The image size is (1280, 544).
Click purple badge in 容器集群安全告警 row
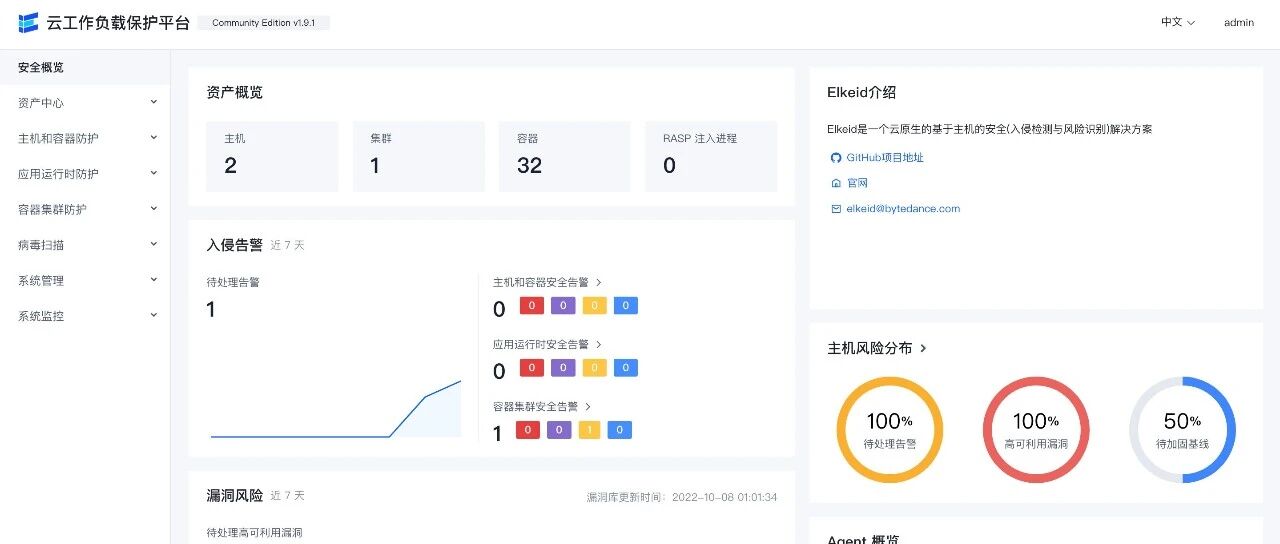tap(559, 430)
